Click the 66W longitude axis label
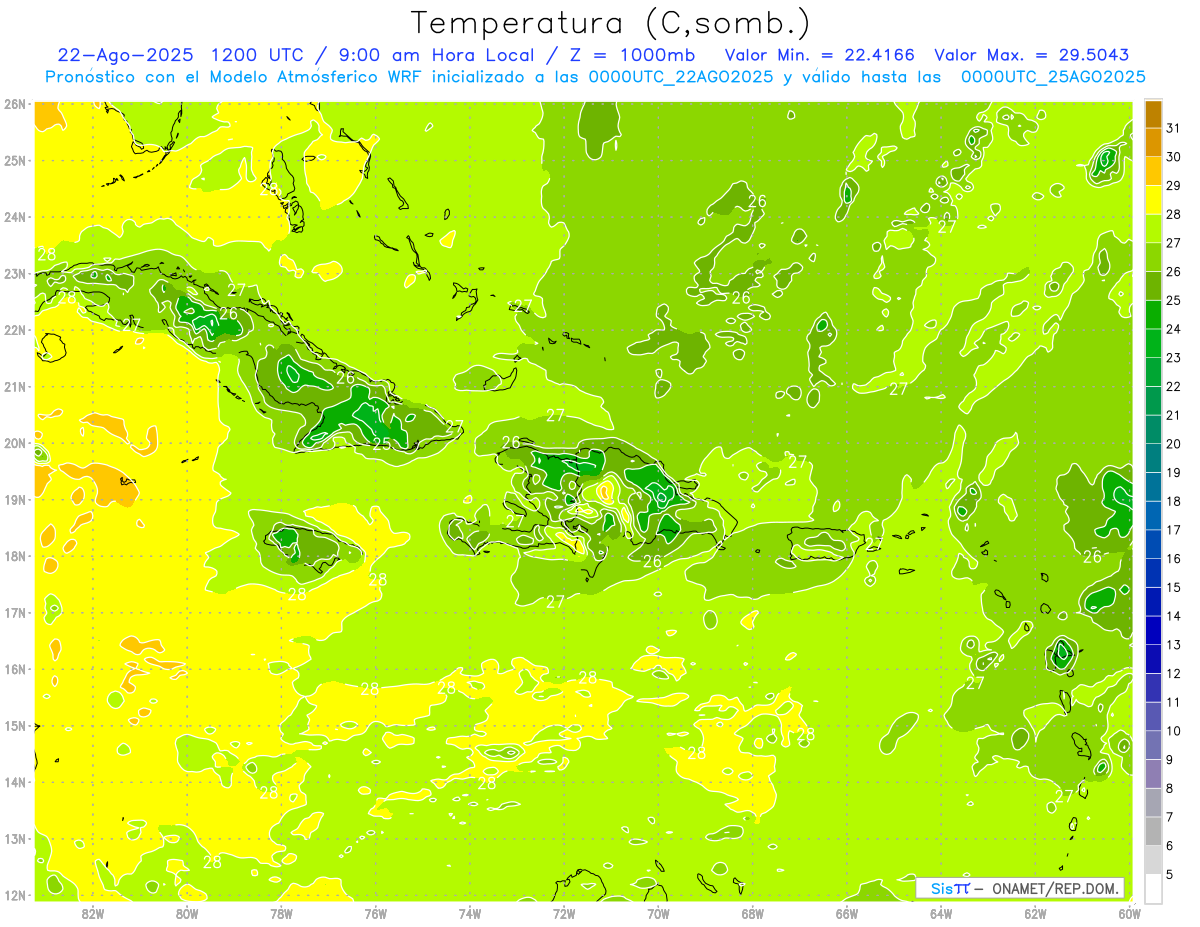The image size is (1200, 927). click(846, 913)
